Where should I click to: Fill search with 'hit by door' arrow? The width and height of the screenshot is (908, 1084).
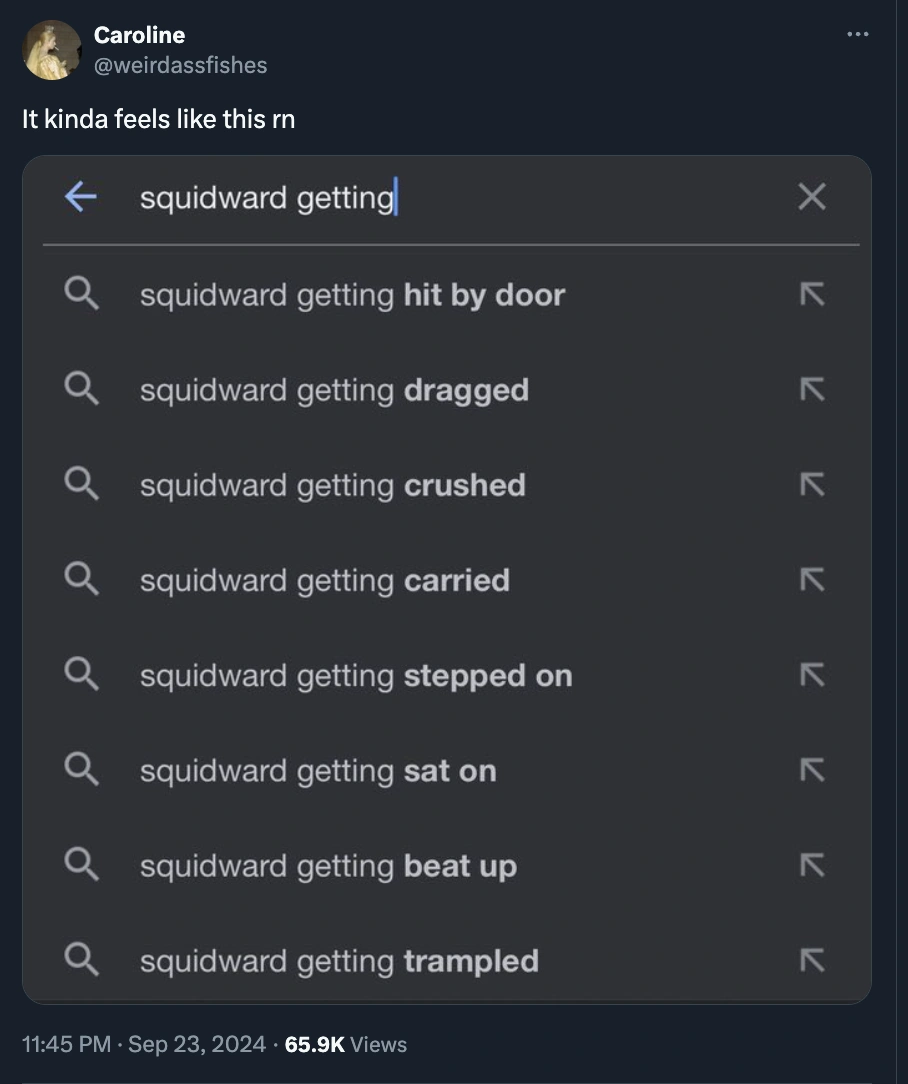(812, 294)
